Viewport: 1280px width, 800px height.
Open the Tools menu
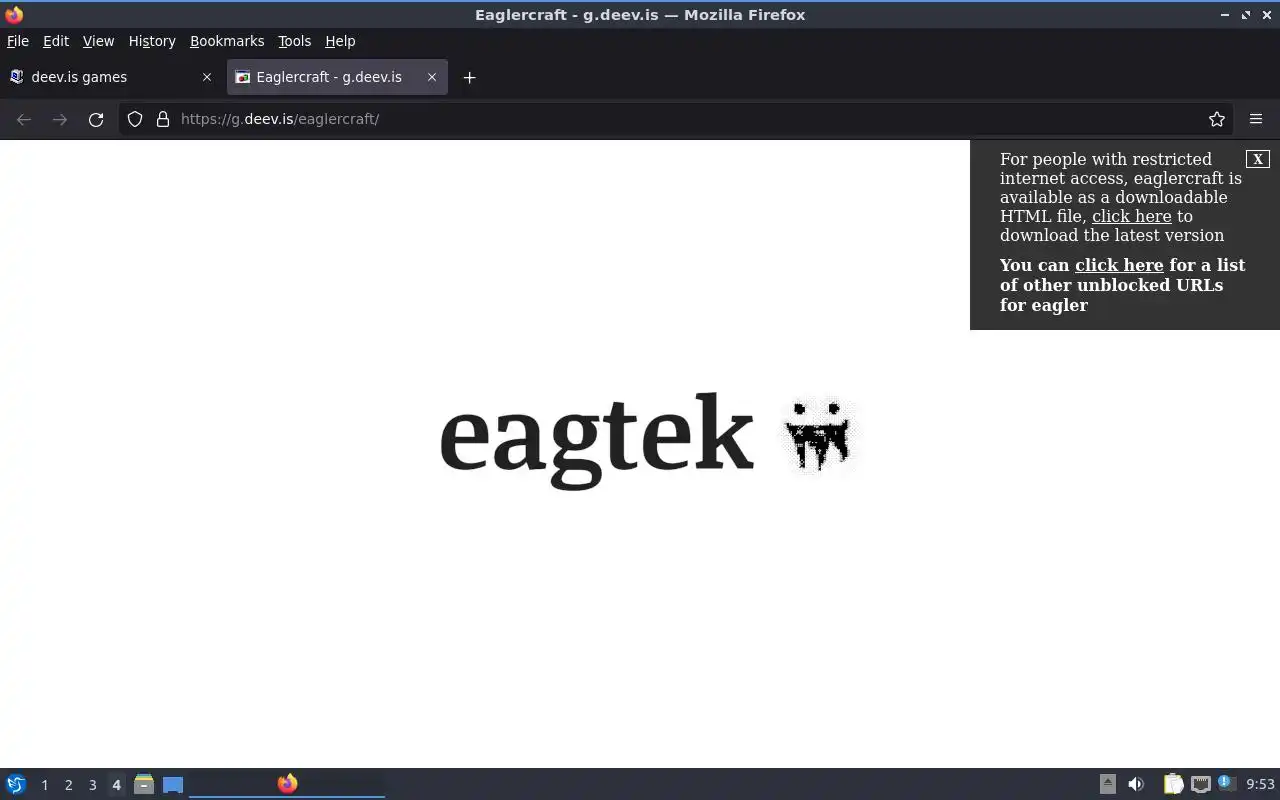pyautogui.click(x=294, y=41)
